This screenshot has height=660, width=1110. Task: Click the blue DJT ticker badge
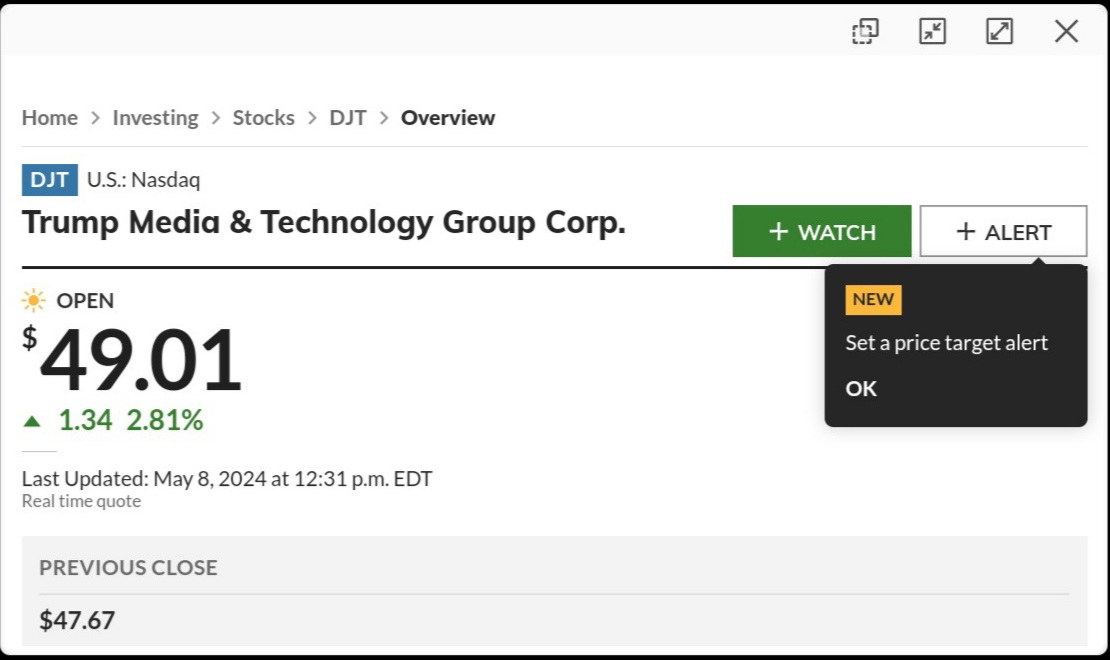pyautogui.click(x=50, y=180)
